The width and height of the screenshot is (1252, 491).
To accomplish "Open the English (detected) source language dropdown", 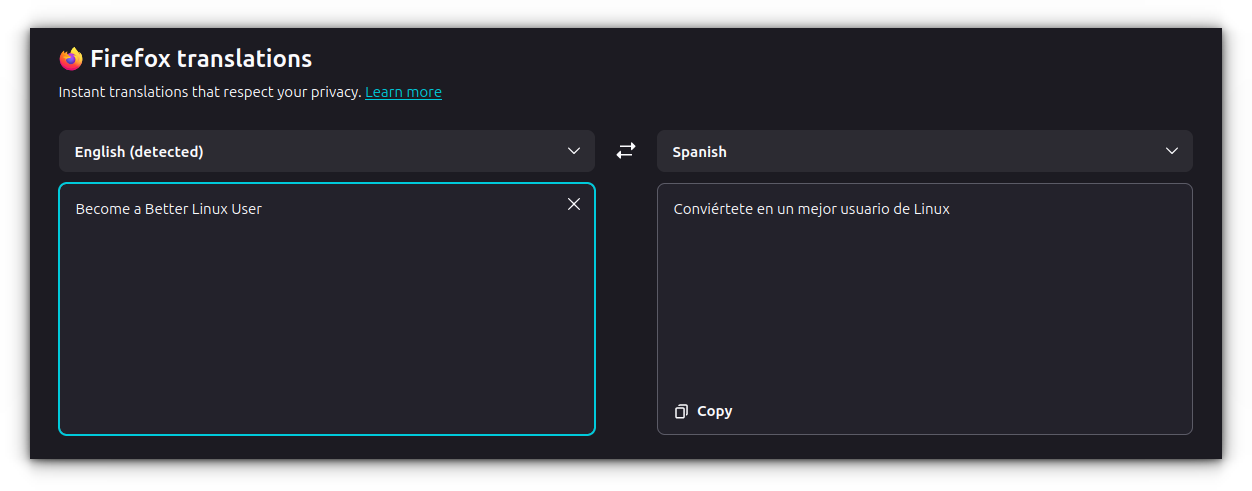I will click(327, 151).
